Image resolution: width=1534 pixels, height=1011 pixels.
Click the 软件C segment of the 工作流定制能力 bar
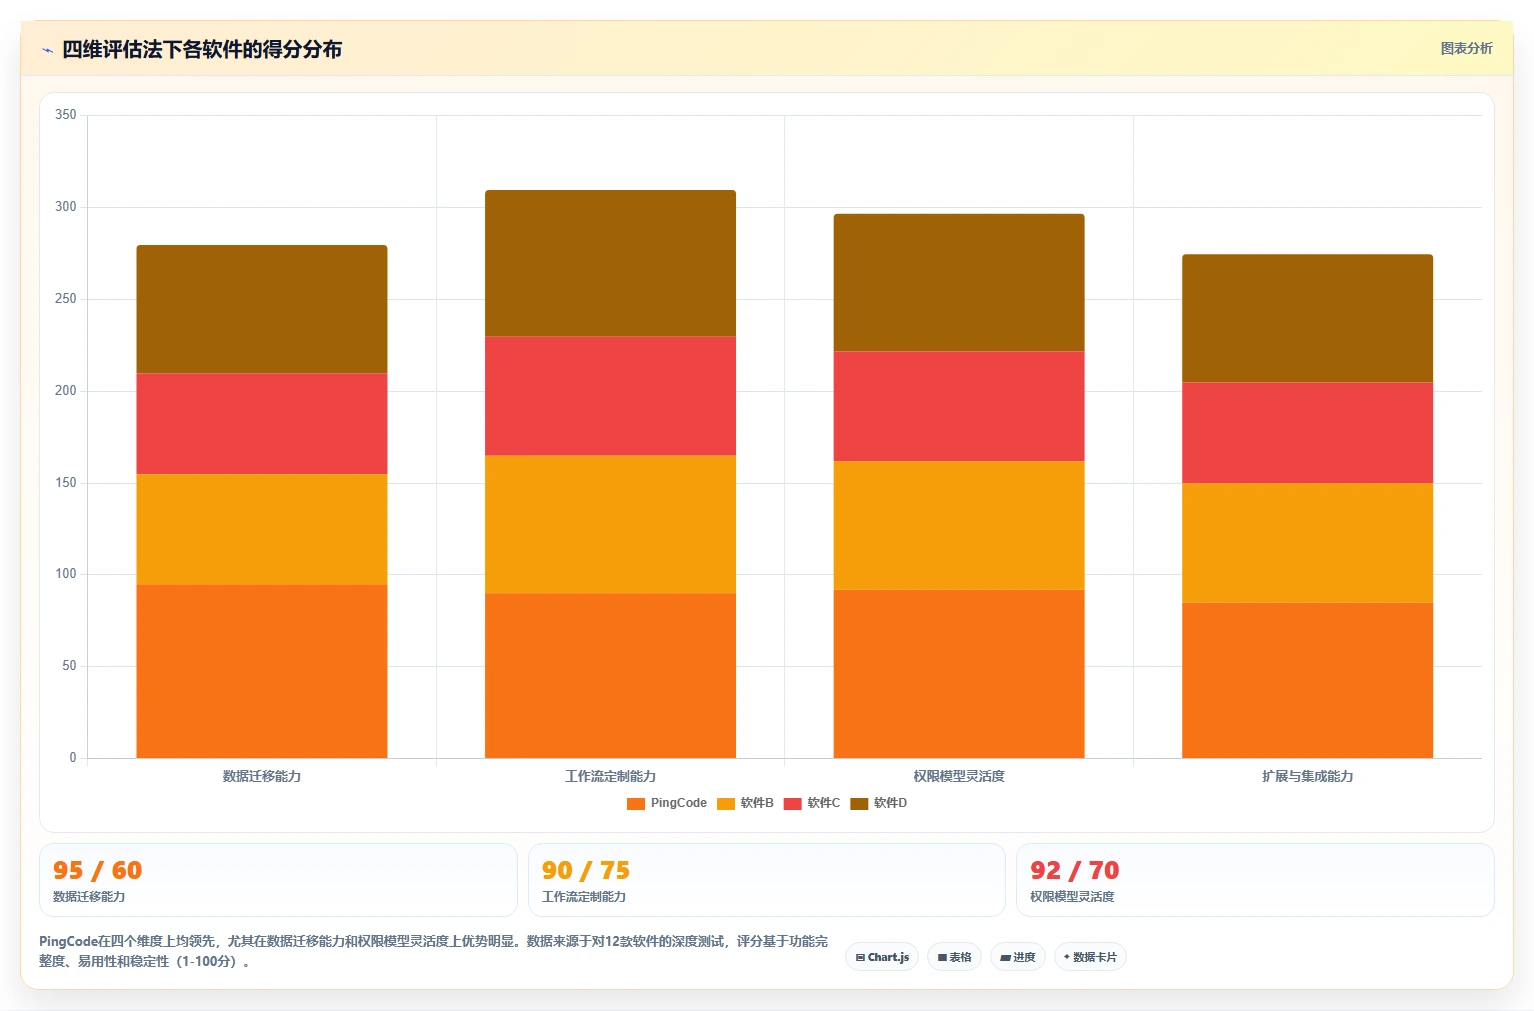tap(610, 395)
